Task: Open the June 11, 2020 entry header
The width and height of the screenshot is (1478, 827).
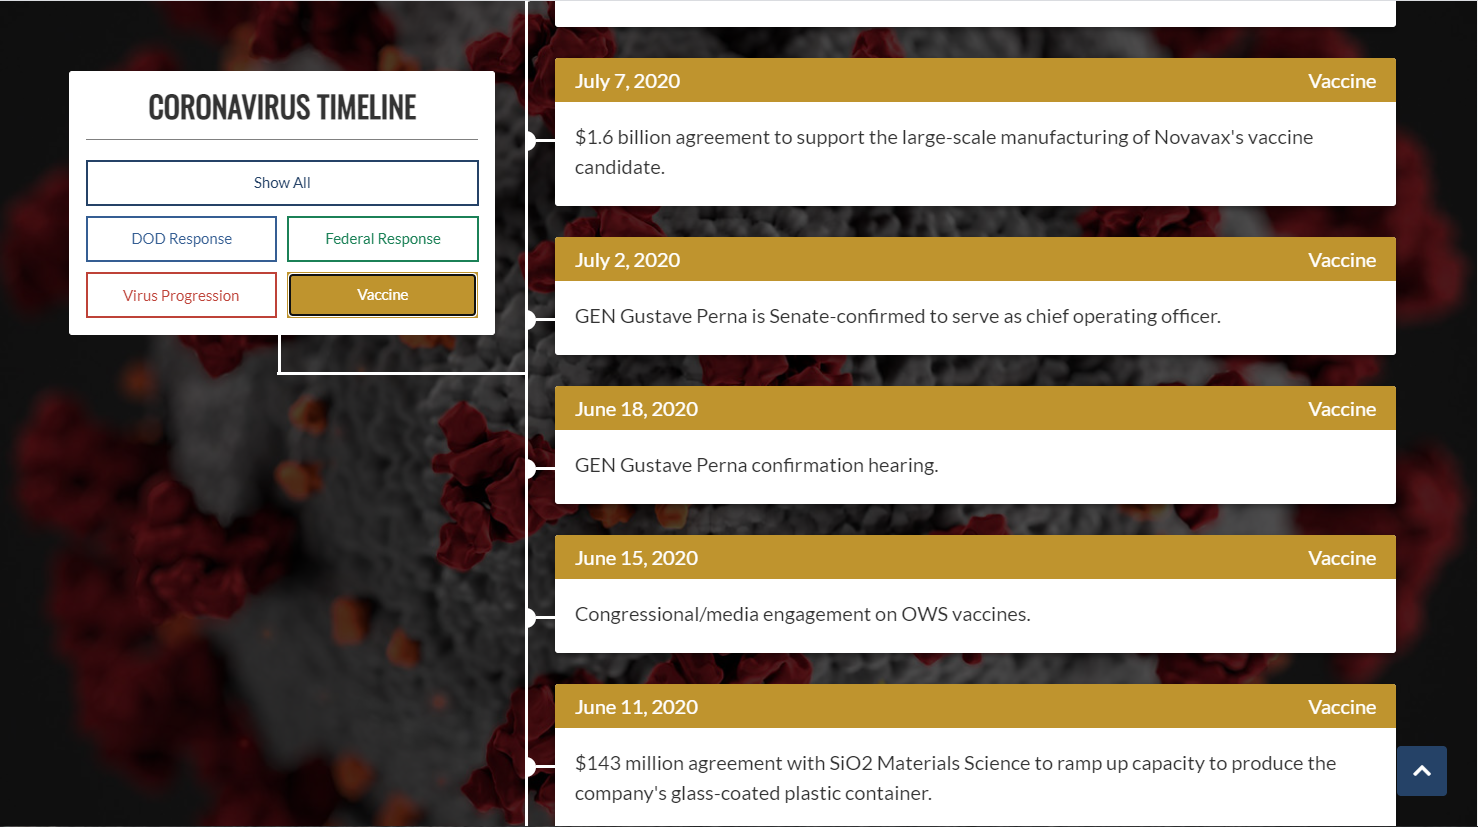Action: point(975,706)
